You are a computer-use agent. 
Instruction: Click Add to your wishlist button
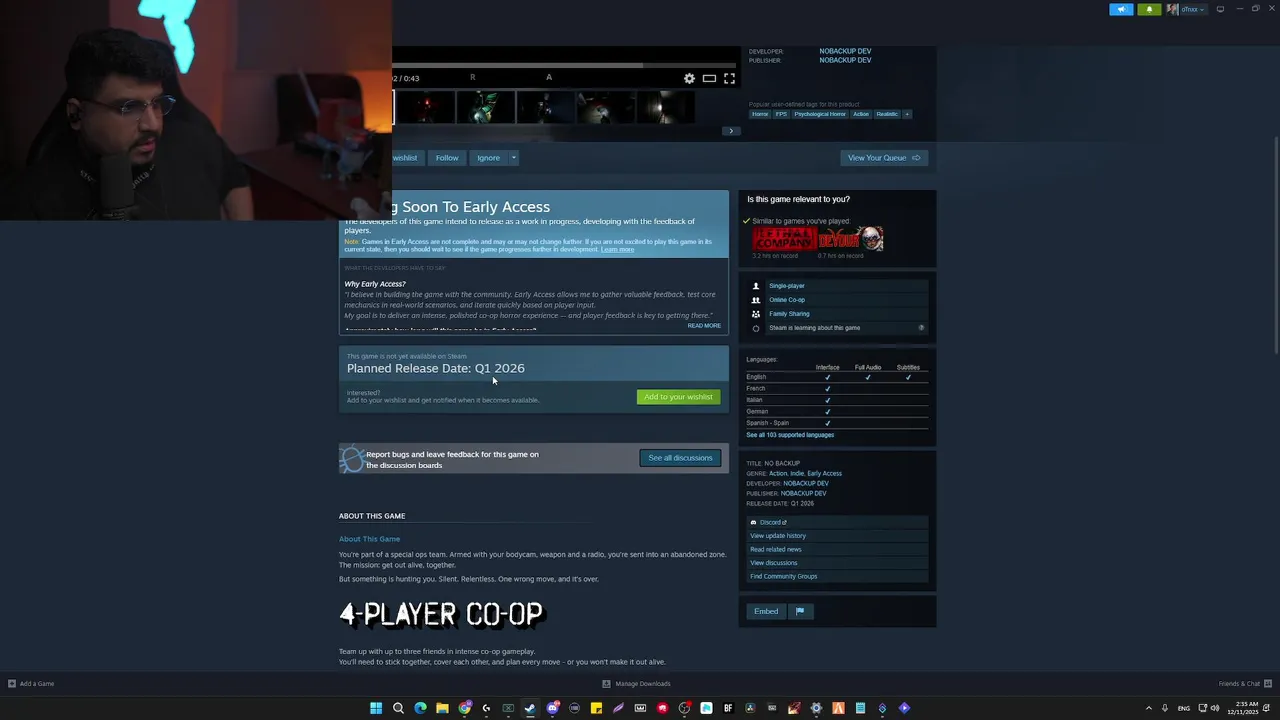[x=678, y=397]
